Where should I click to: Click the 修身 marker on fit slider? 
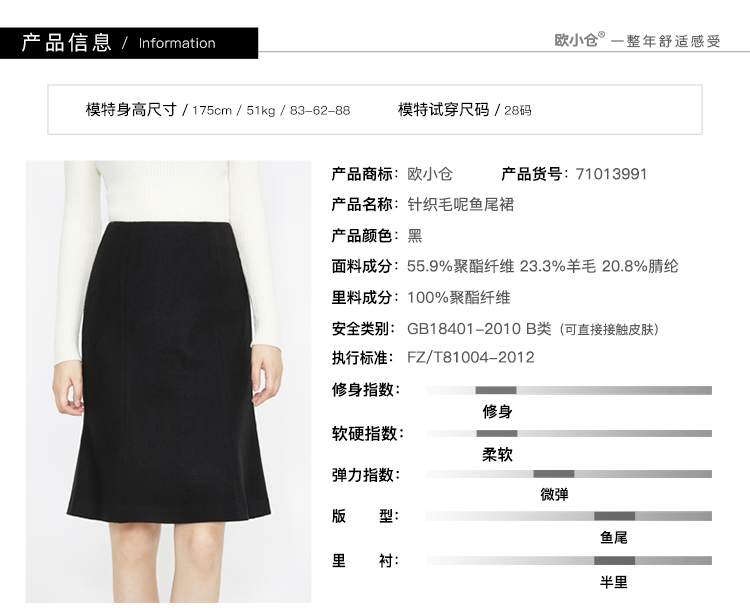pyautogui.click(x=496, y=390)
